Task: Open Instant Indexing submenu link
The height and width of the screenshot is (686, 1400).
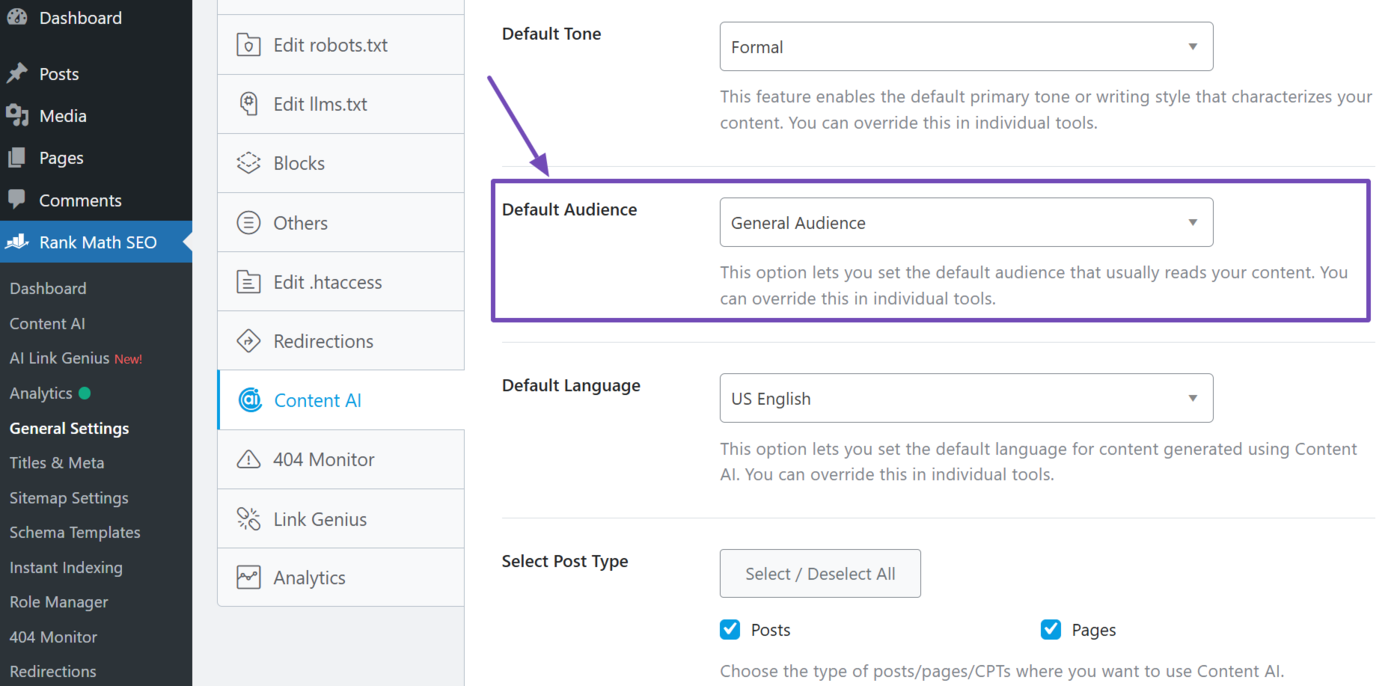Action: tap(66, 567)
